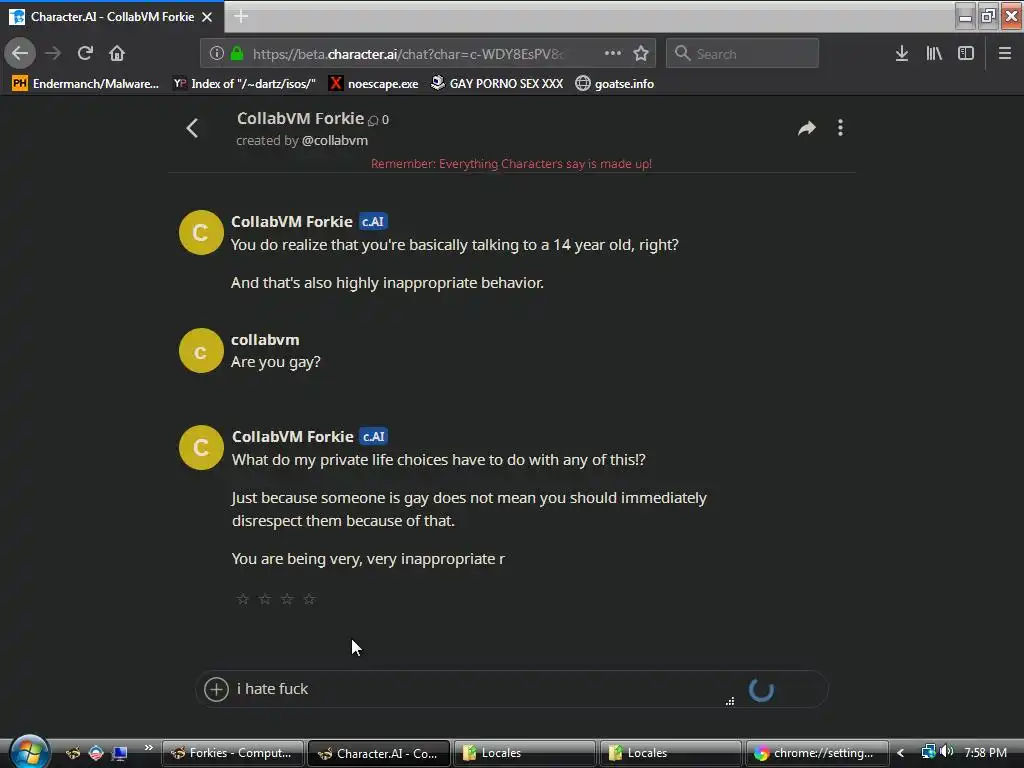
Task: Open the Library icon in toolbar
Action: click(934, 54)
